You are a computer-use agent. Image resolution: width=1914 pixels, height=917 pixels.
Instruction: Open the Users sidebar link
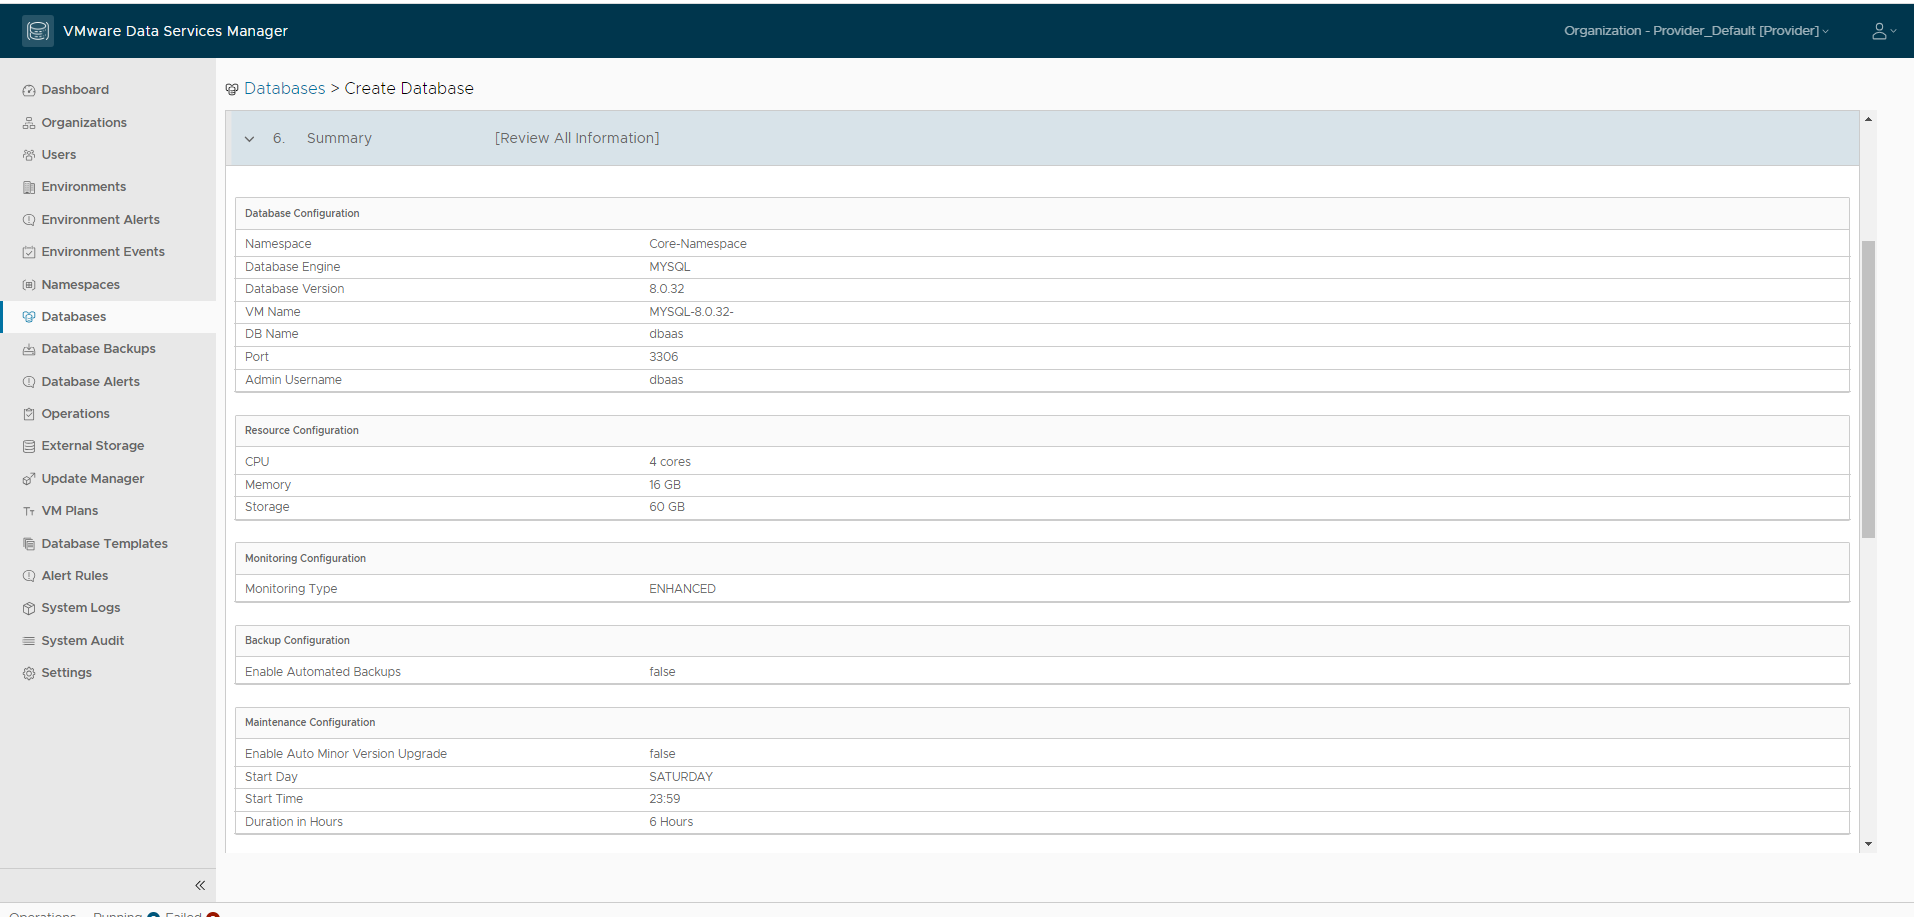pos(58,155)
